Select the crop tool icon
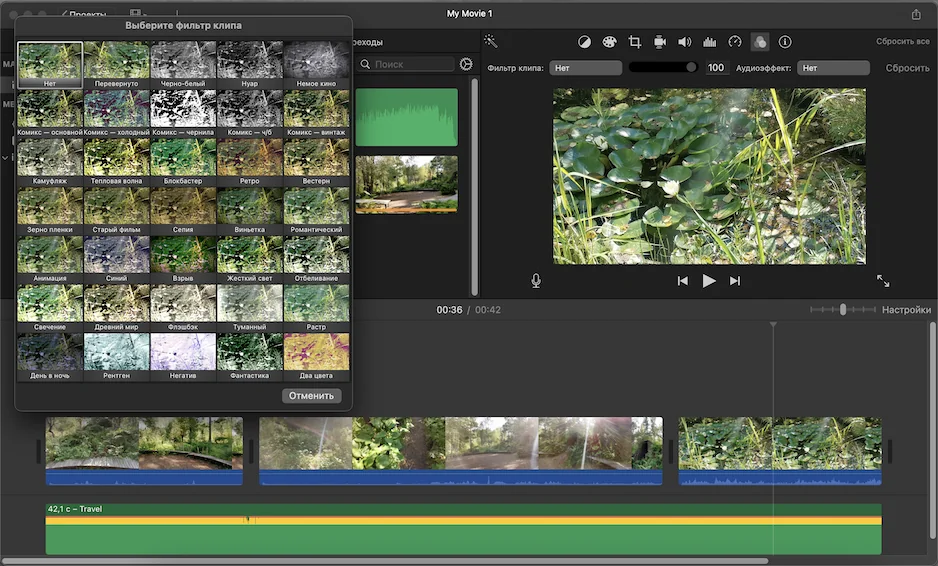 click(635, 42)
